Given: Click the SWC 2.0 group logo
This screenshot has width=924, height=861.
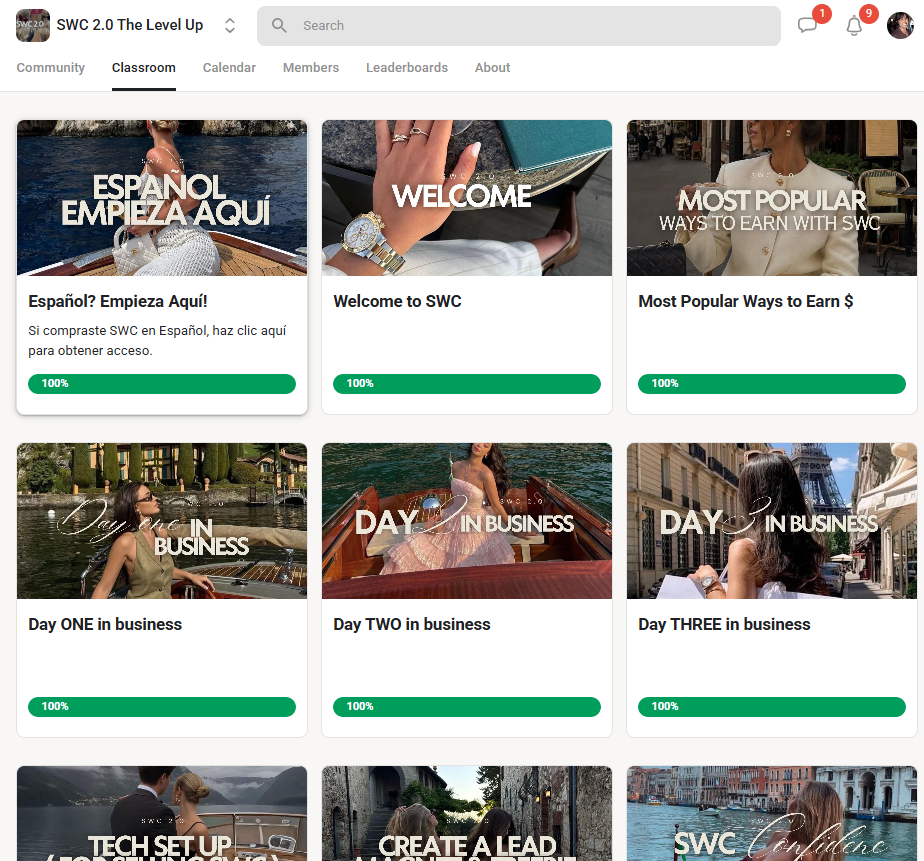Looking at the screenshot, I should (x=33, y=25).
